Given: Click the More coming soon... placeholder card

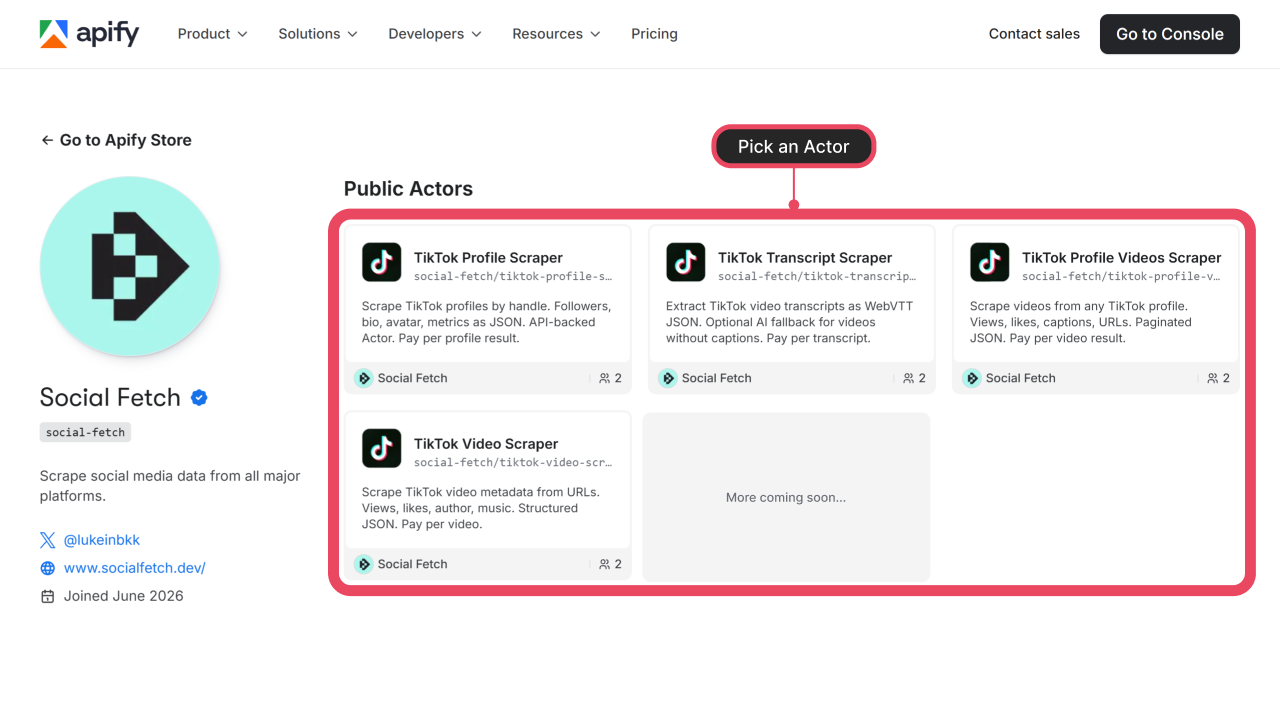Looking at the screenshot, I should (x=786, y=497).
